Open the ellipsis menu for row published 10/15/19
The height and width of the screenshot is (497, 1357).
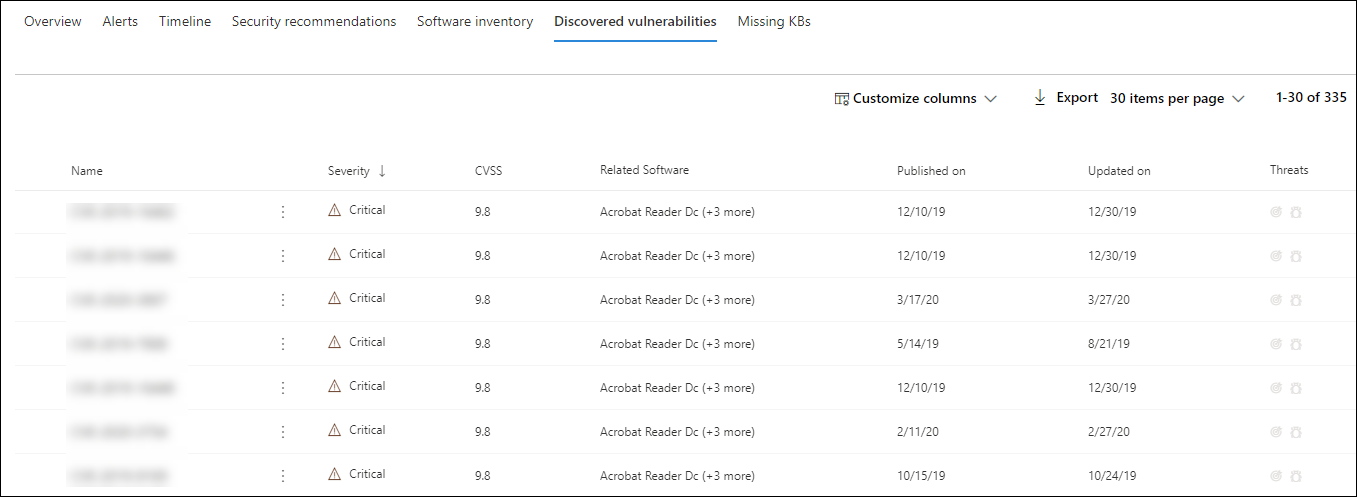pos(283,476)
